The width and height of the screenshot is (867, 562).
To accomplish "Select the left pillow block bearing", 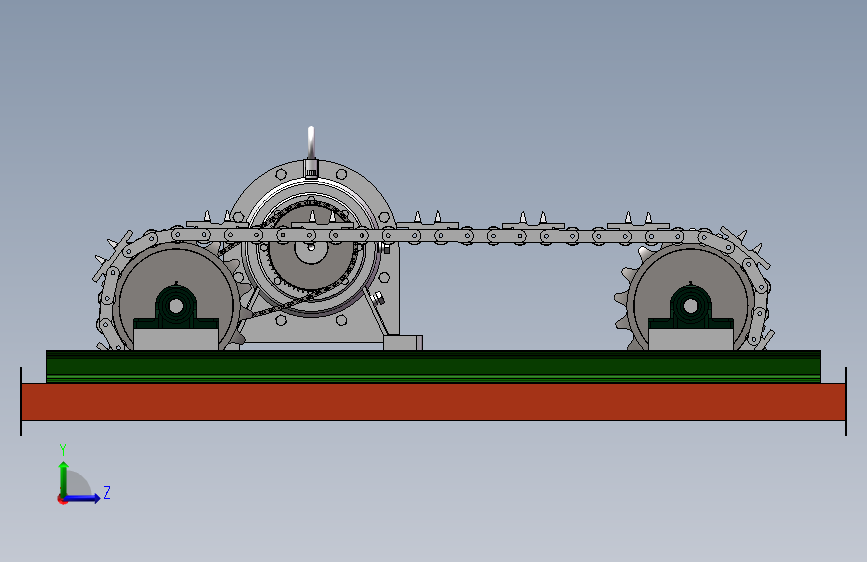I will tap(176, 307).
